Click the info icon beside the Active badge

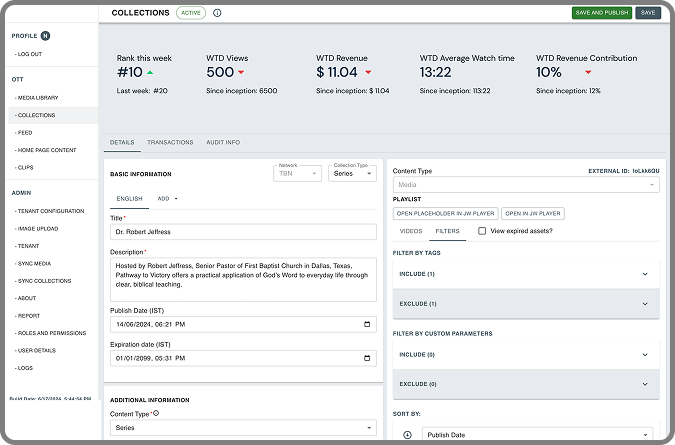pos(217,13)
